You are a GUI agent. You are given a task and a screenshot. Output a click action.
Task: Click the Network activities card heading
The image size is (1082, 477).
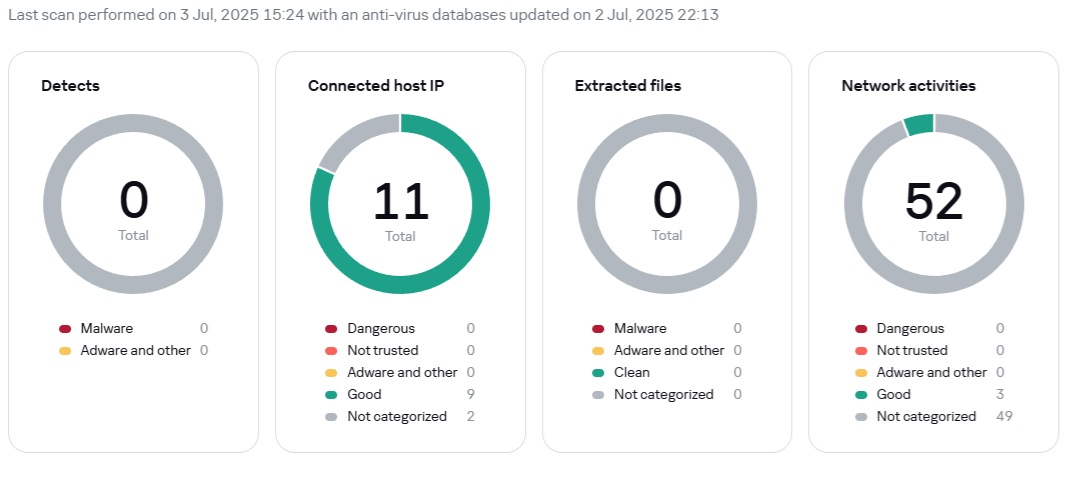[x=908, y=86]
